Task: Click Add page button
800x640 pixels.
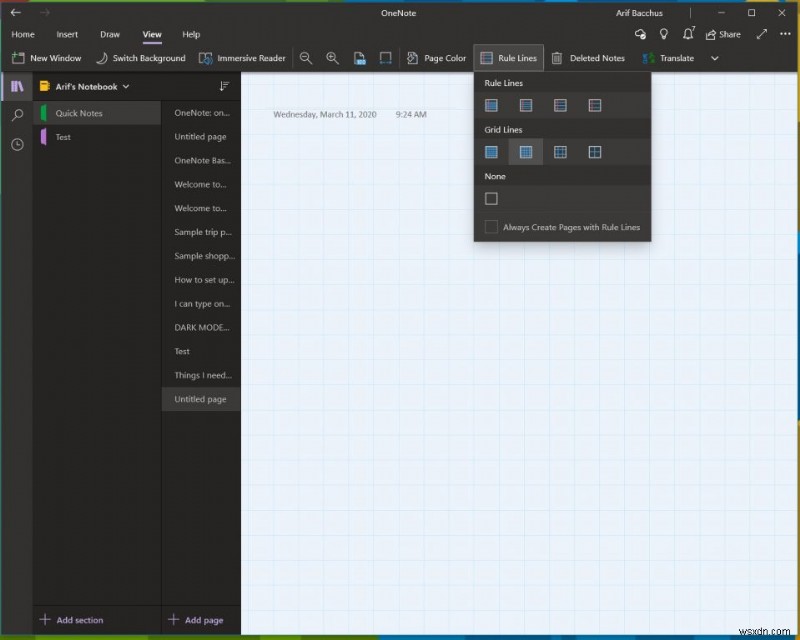Action: [197, 620]
